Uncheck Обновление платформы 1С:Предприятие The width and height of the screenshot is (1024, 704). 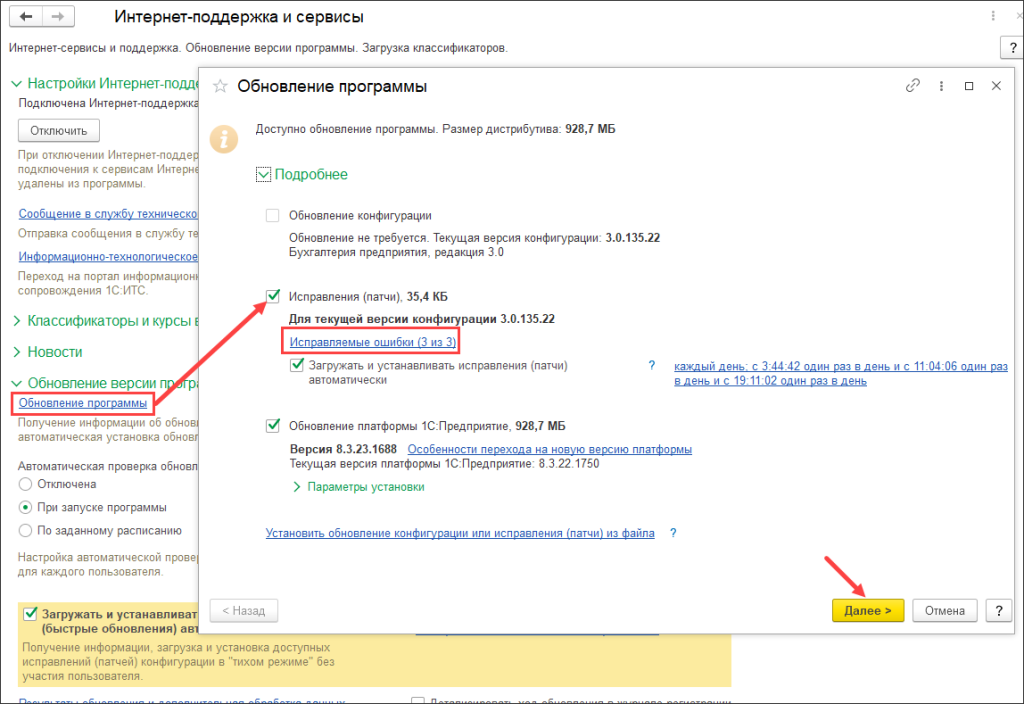point(273,426)
